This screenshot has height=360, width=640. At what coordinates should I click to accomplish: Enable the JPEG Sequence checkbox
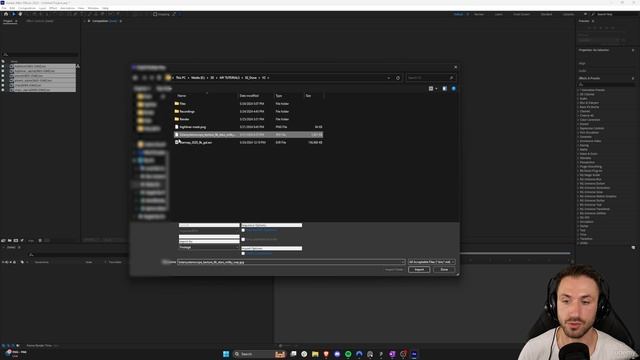(243, 230)
